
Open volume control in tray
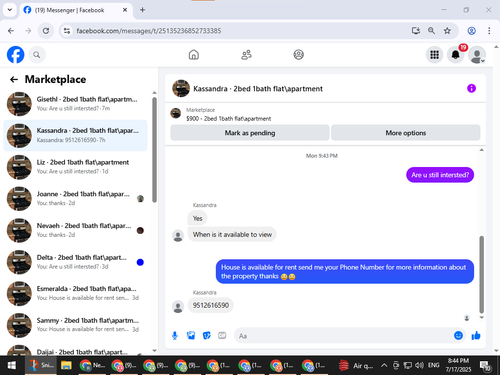click(x=419, y=366)
